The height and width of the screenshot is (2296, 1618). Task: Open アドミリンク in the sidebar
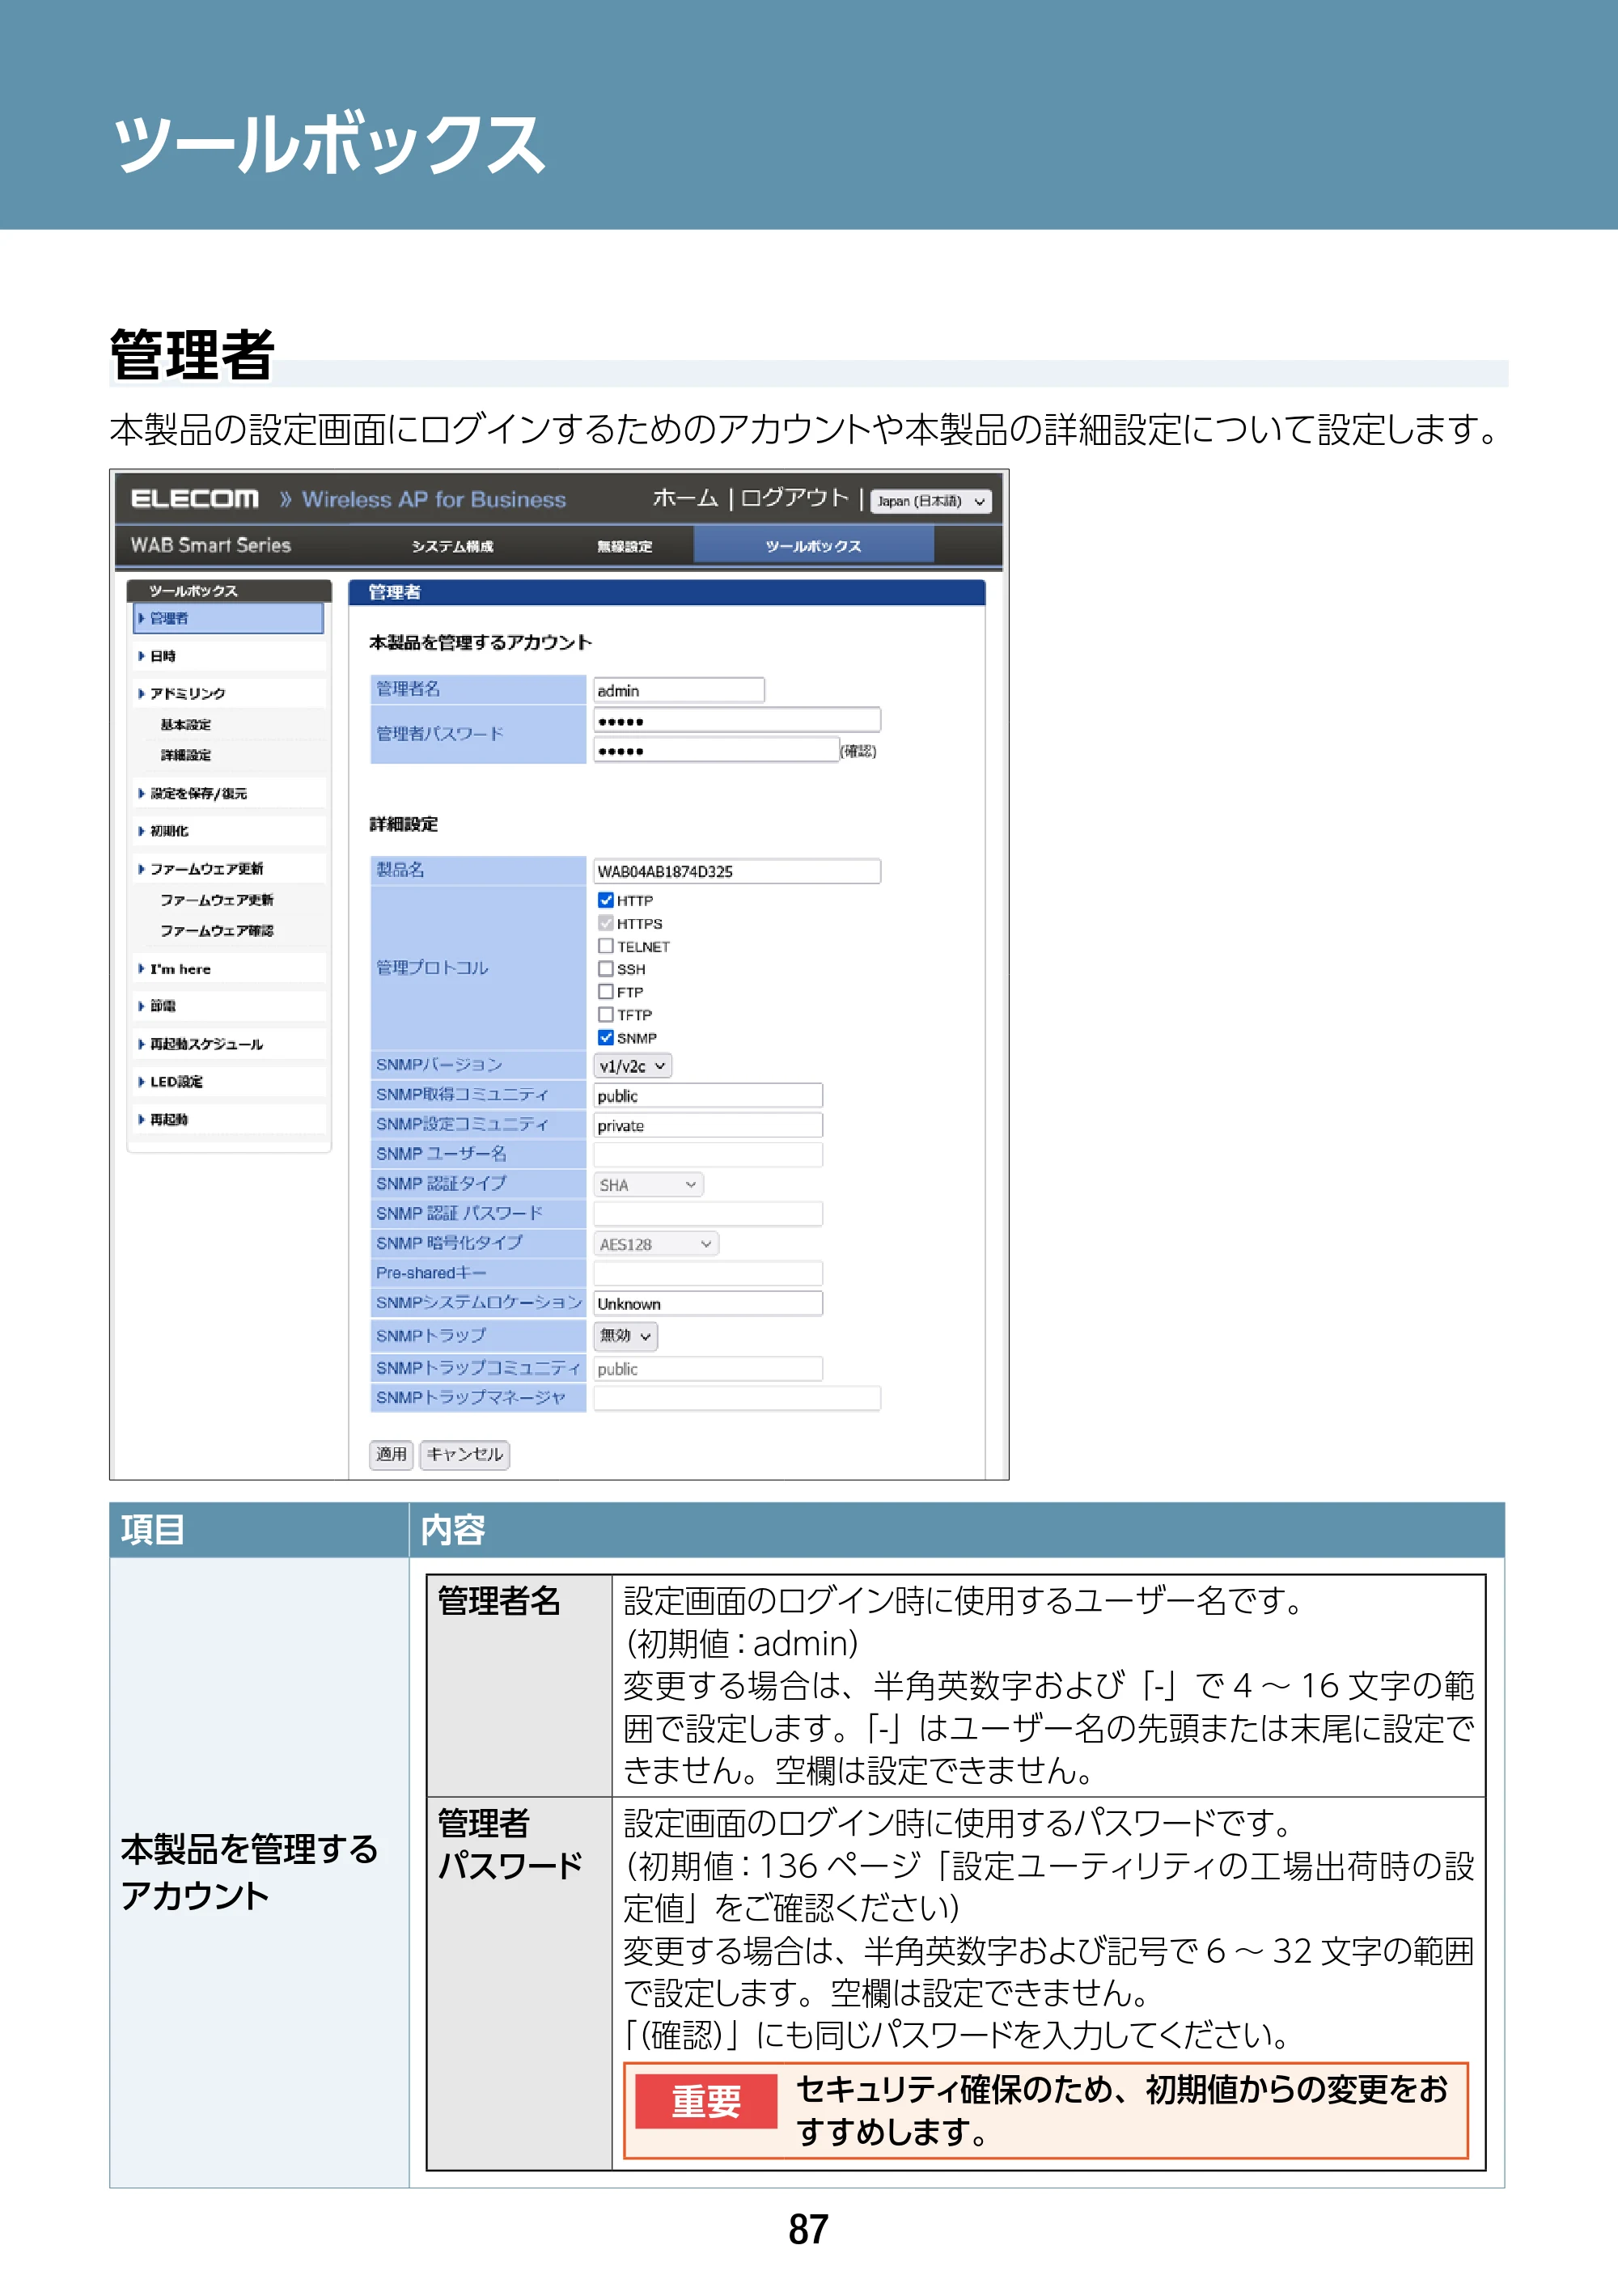(x=228, y=693)
